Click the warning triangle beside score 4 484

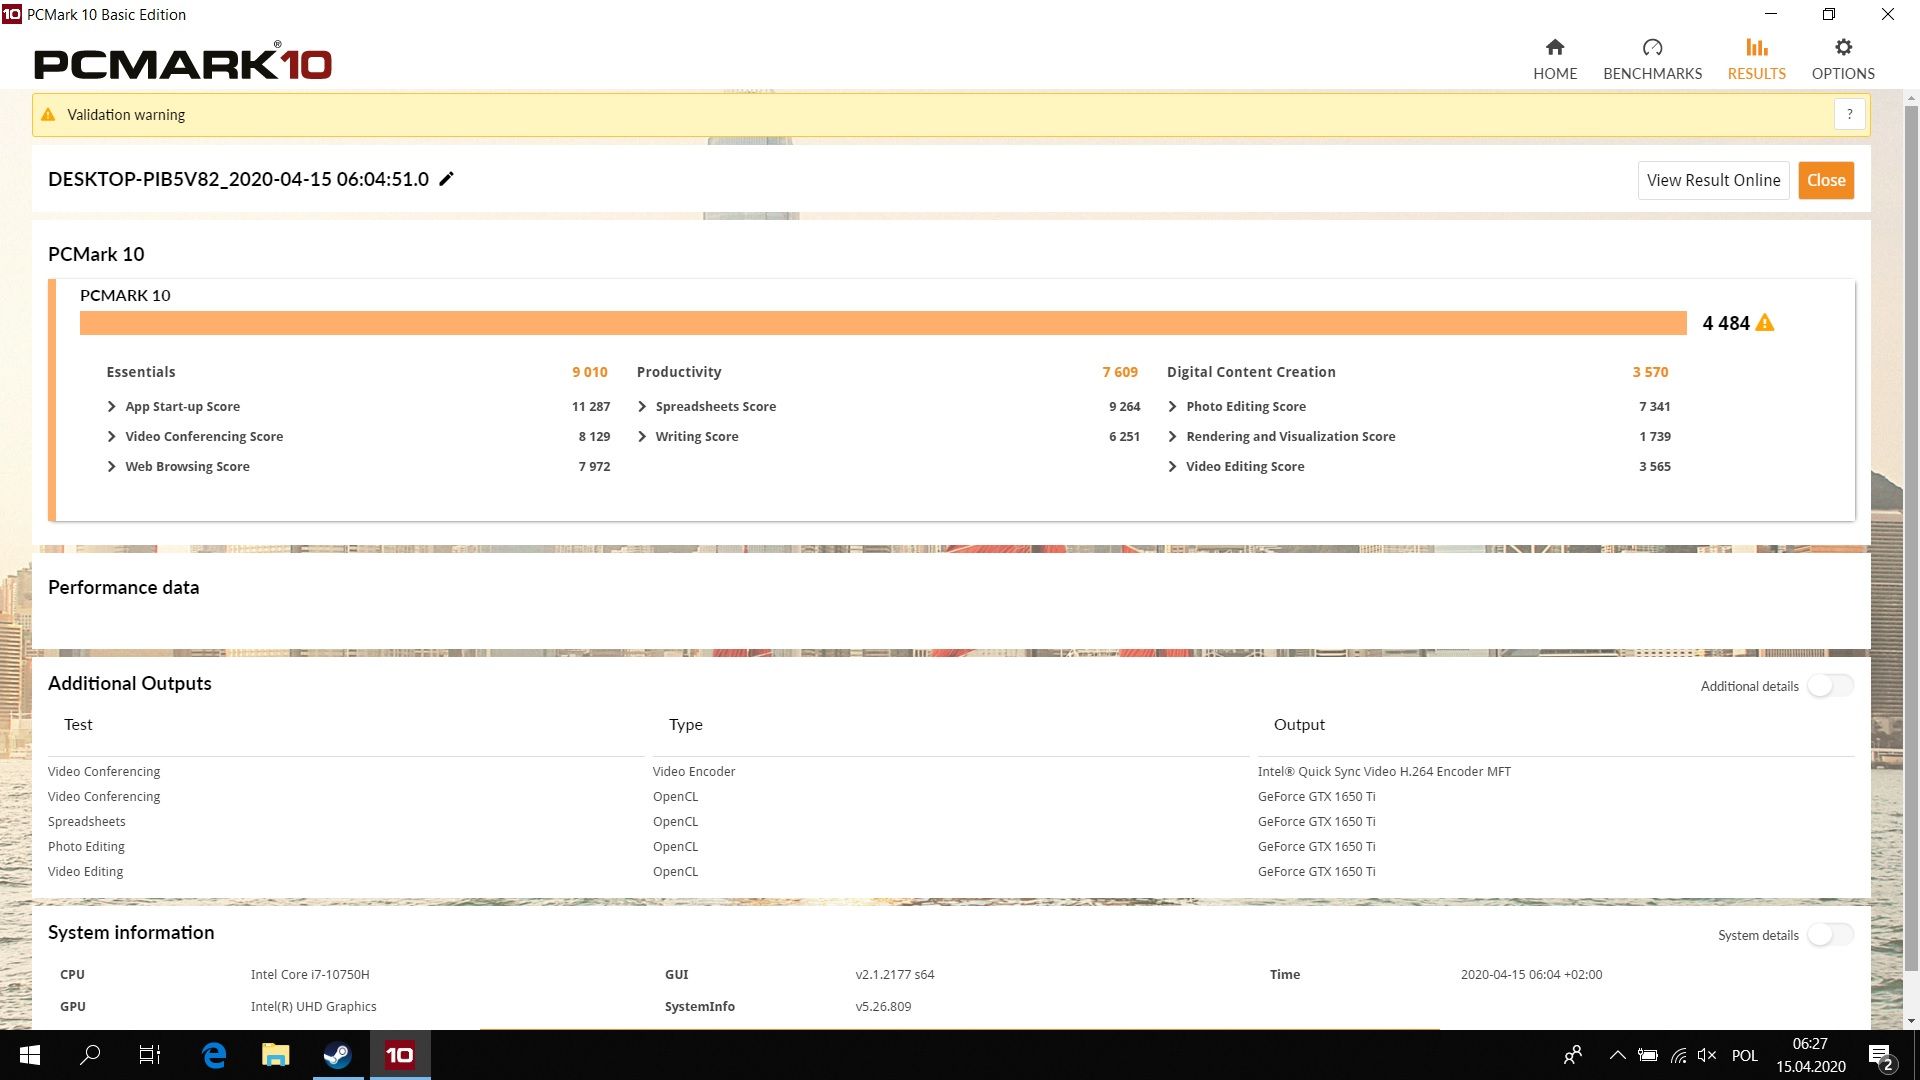point(1765,323)
